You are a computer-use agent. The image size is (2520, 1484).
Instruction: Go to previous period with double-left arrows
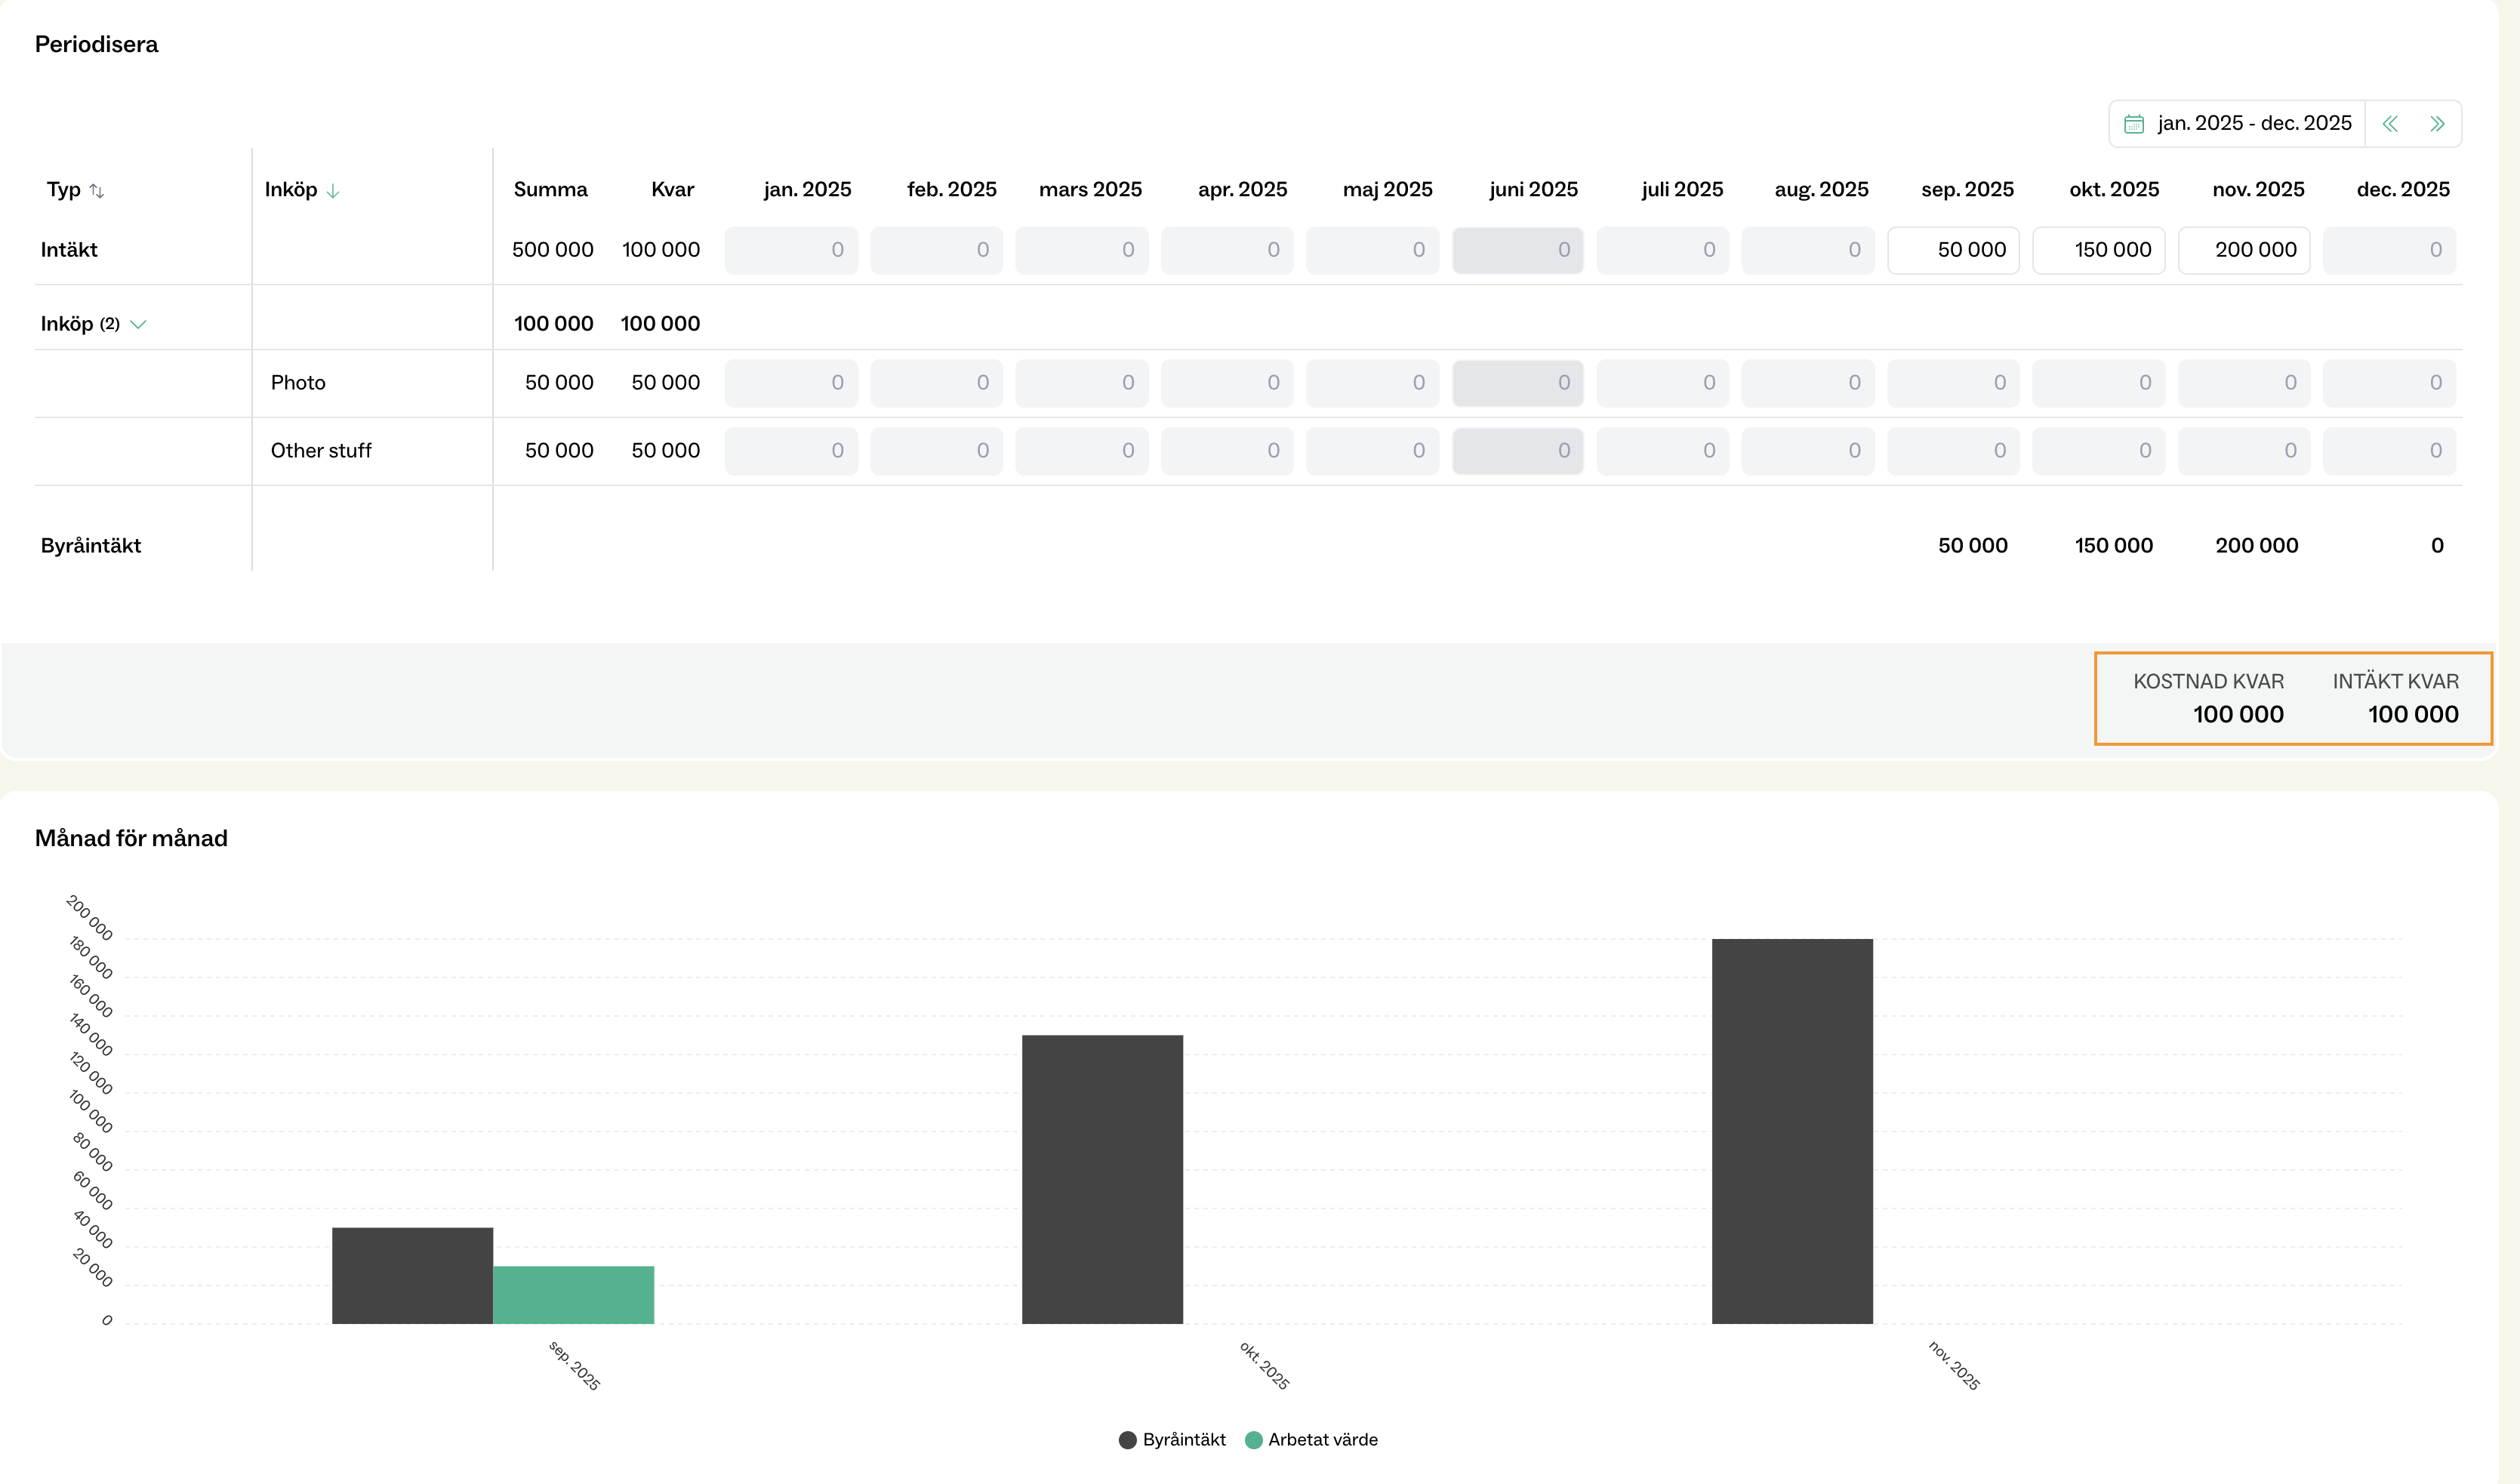[2390, 124]
